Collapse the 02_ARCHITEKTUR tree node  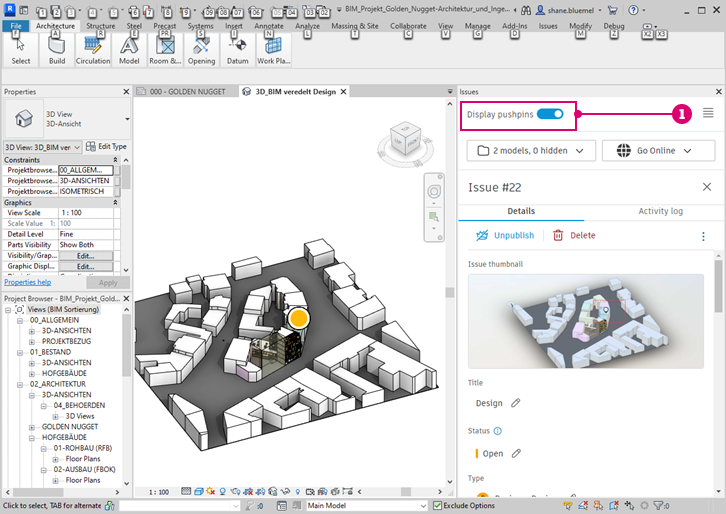[19, 384]
